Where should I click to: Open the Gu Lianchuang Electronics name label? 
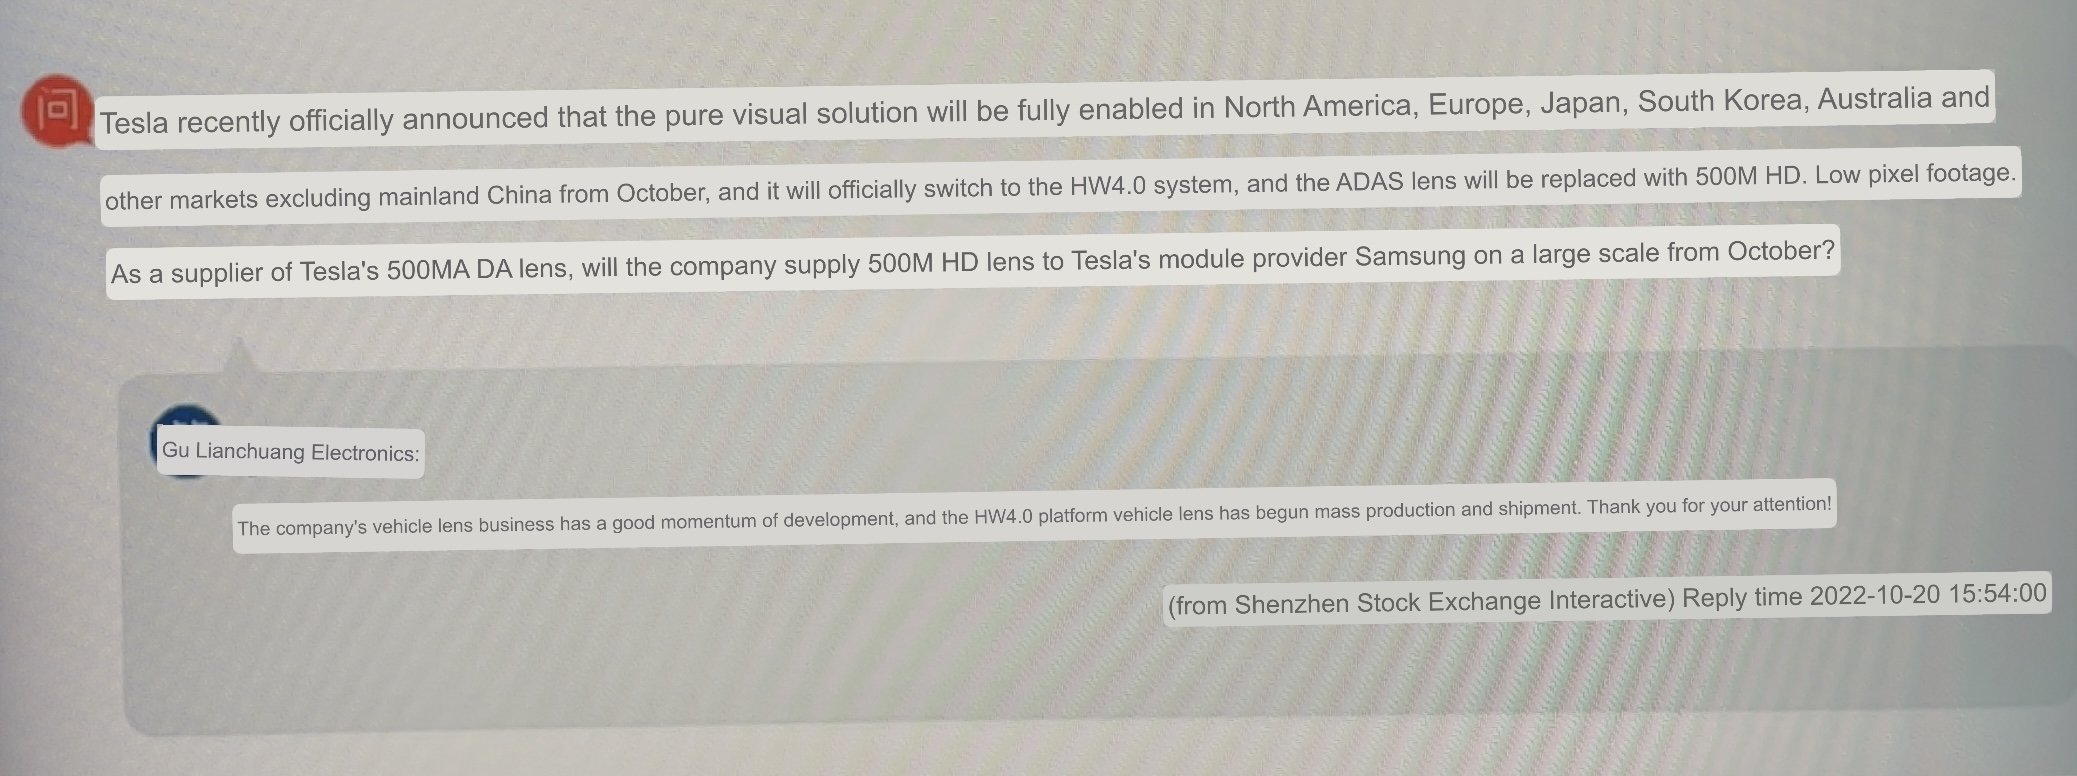coord(291,452)
